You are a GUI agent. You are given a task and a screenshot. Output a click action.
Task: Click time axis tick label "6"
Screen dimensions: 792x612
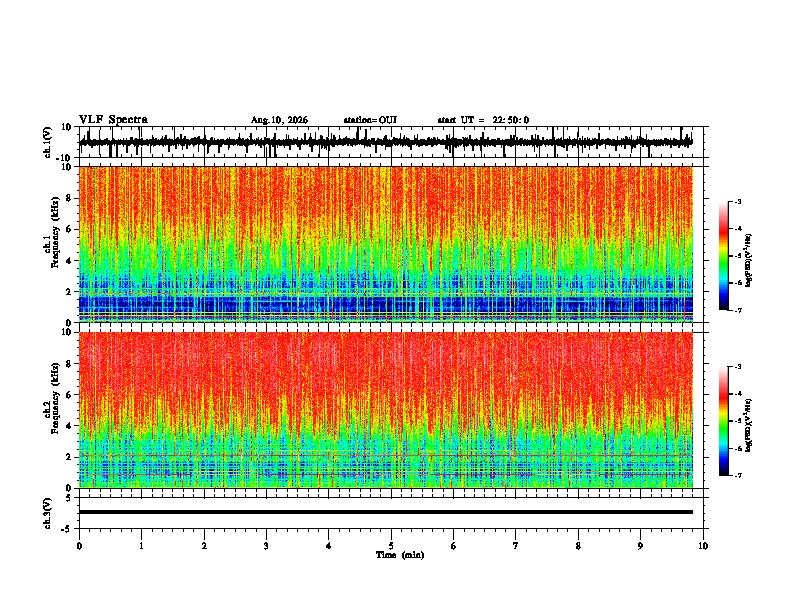454,546
